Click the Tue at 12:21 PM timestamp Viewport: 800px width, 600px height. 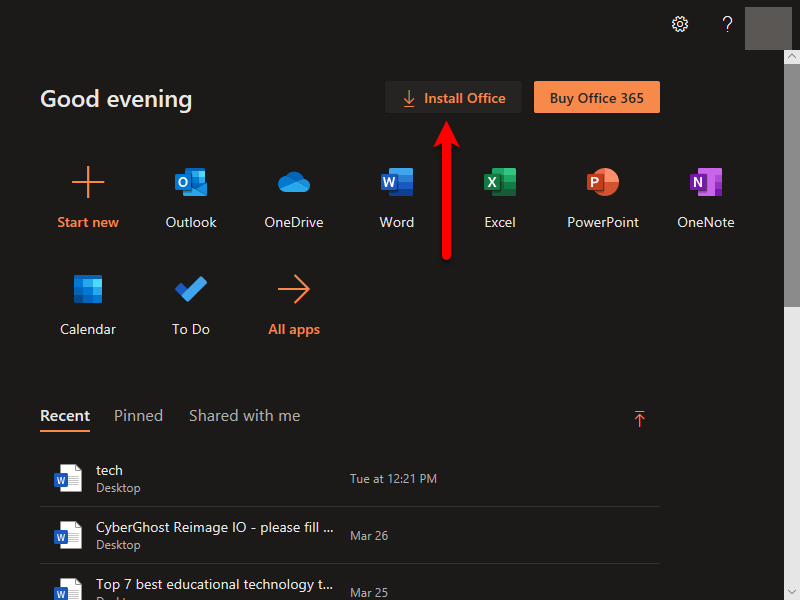coord(393,479)
